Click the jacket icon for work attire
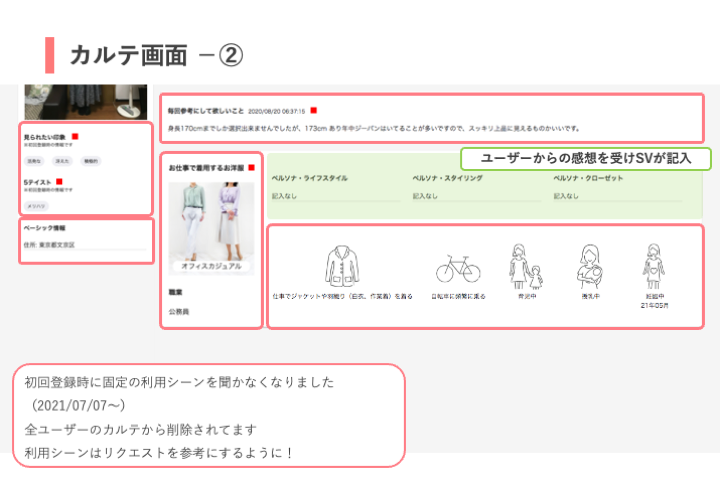This screenshot has height=498, width=720. click(x=341, y=266)
